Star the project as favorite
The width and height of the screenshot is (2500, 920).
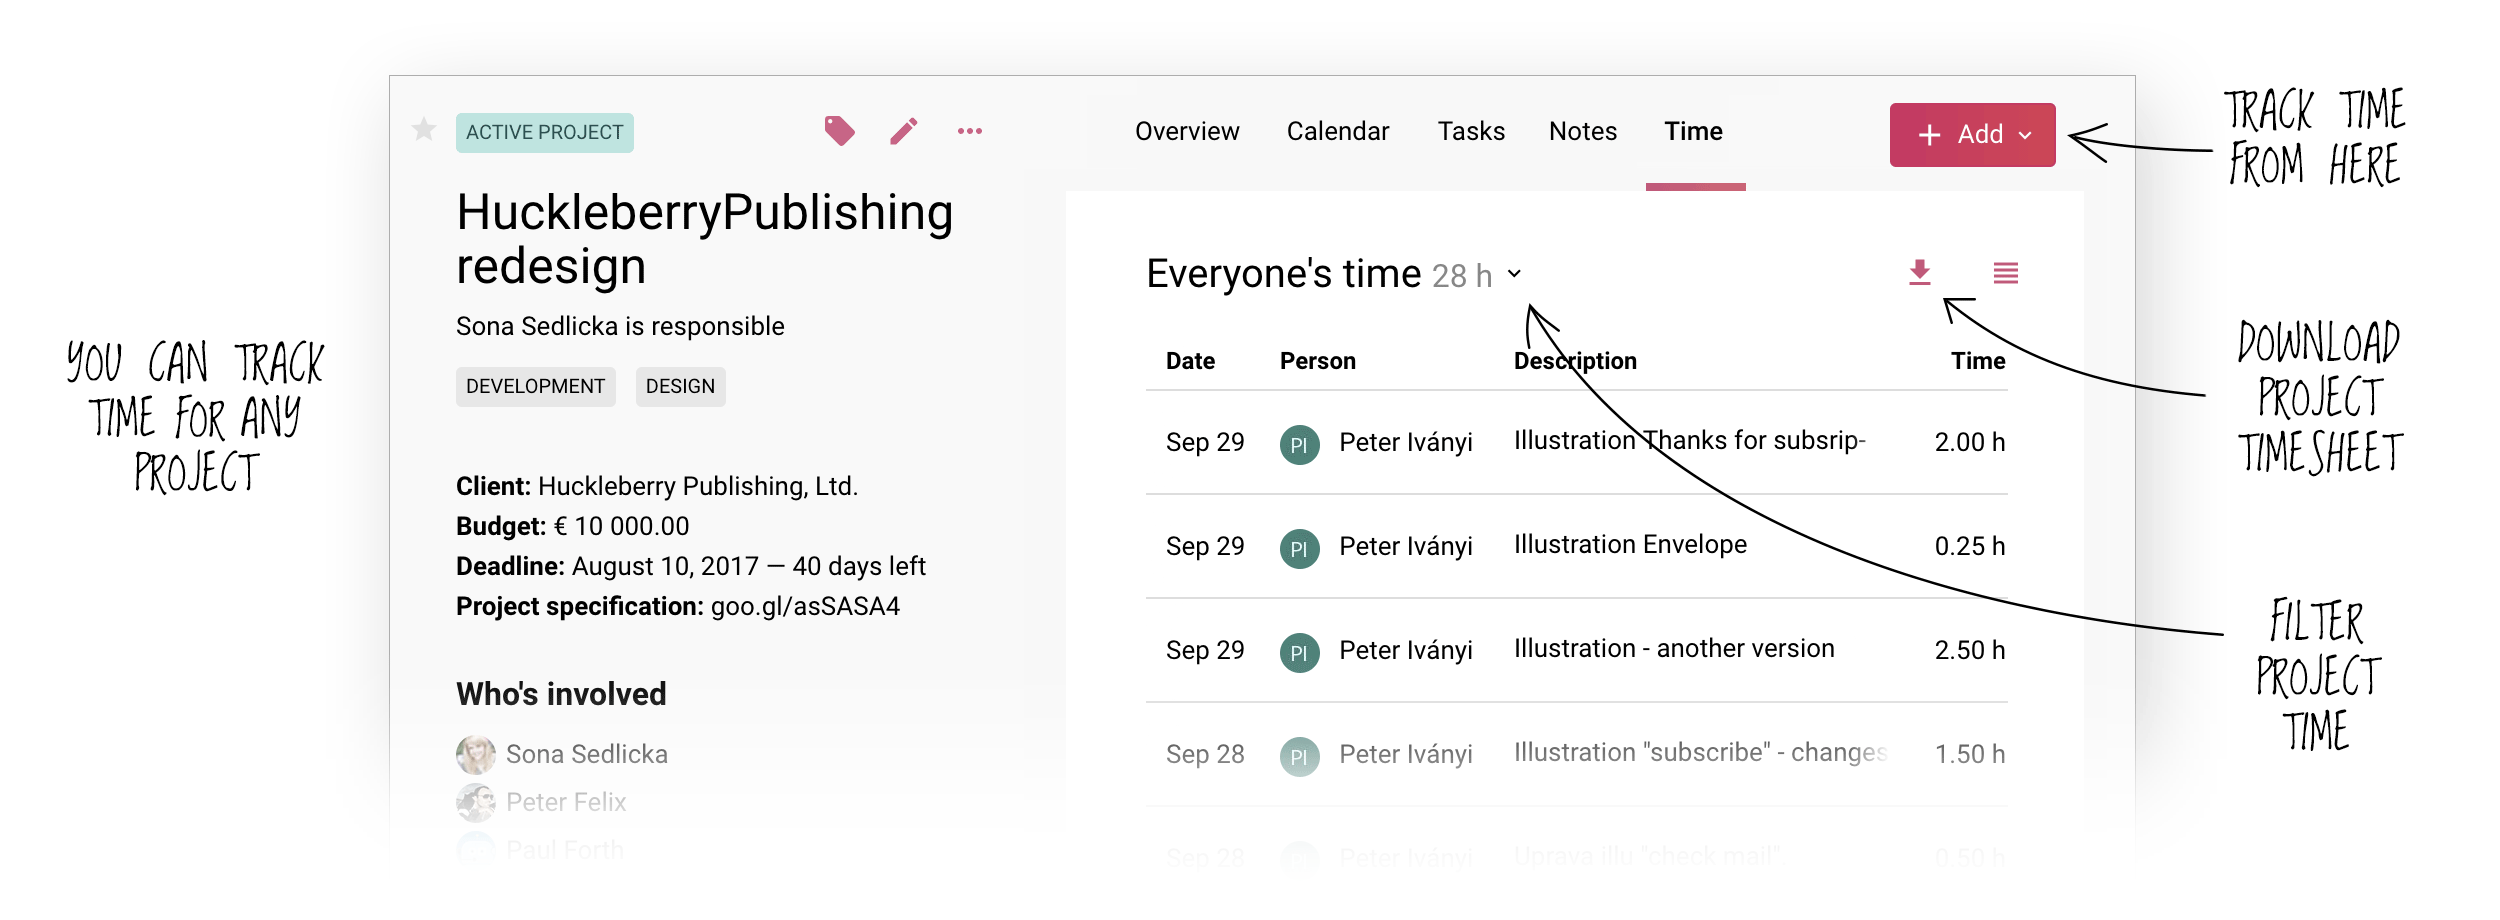pyautogui.click(x=424, y=130)
